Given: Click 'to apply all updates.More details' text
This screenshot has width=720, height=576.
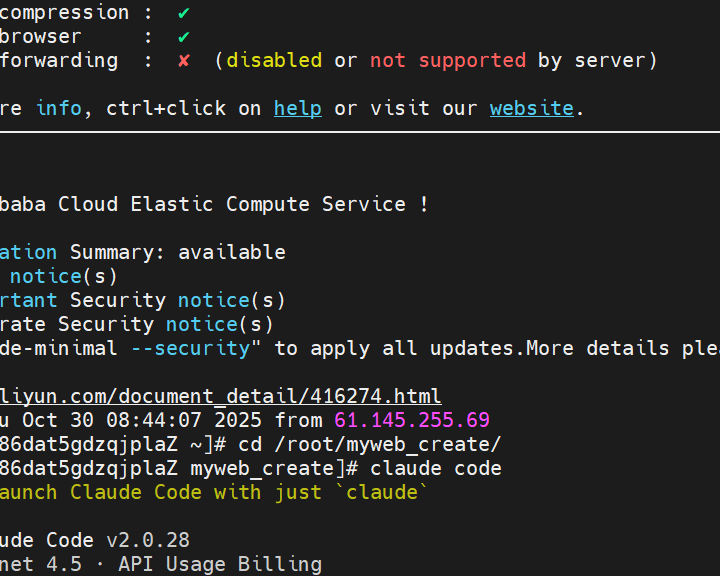Looking at the screenshot, I should click(424, 348).
